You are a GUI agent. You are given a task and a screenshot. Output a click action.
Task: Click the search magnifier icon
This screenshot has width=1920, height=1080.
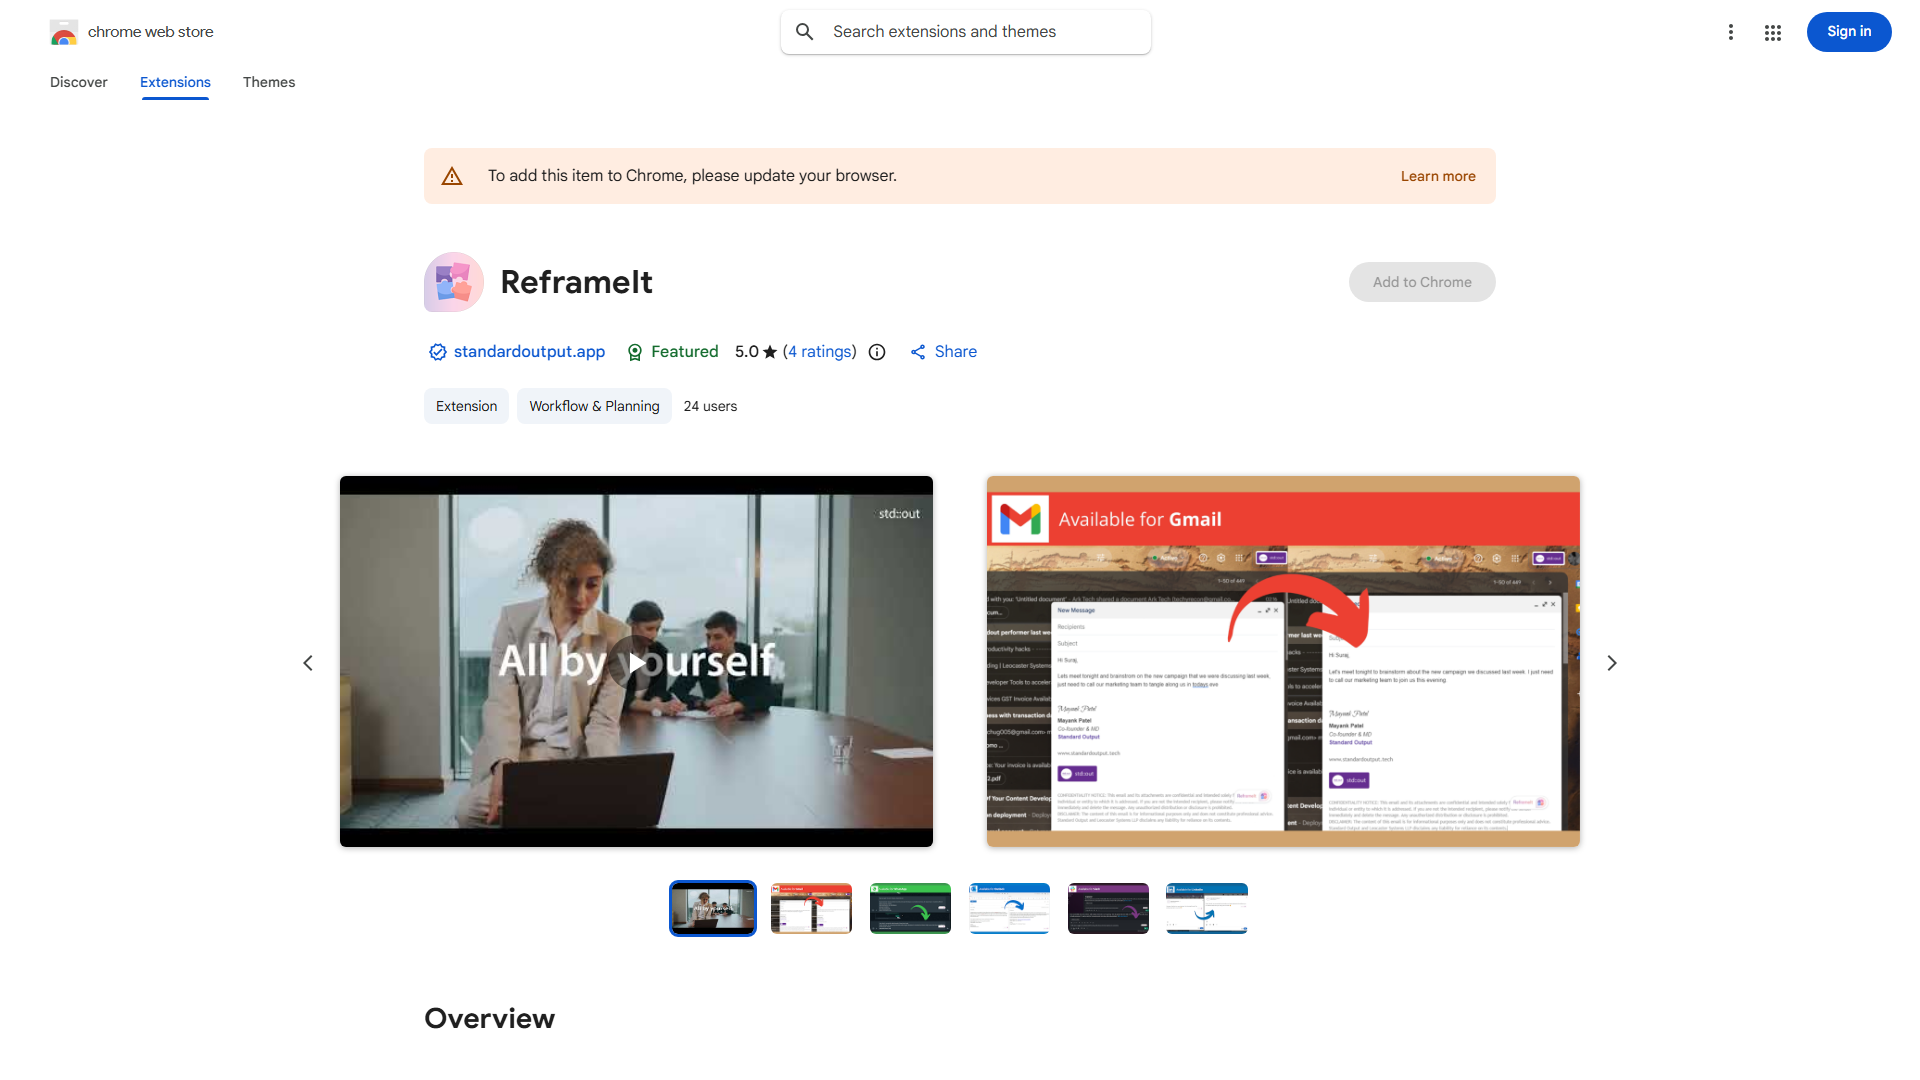point(805,32)
